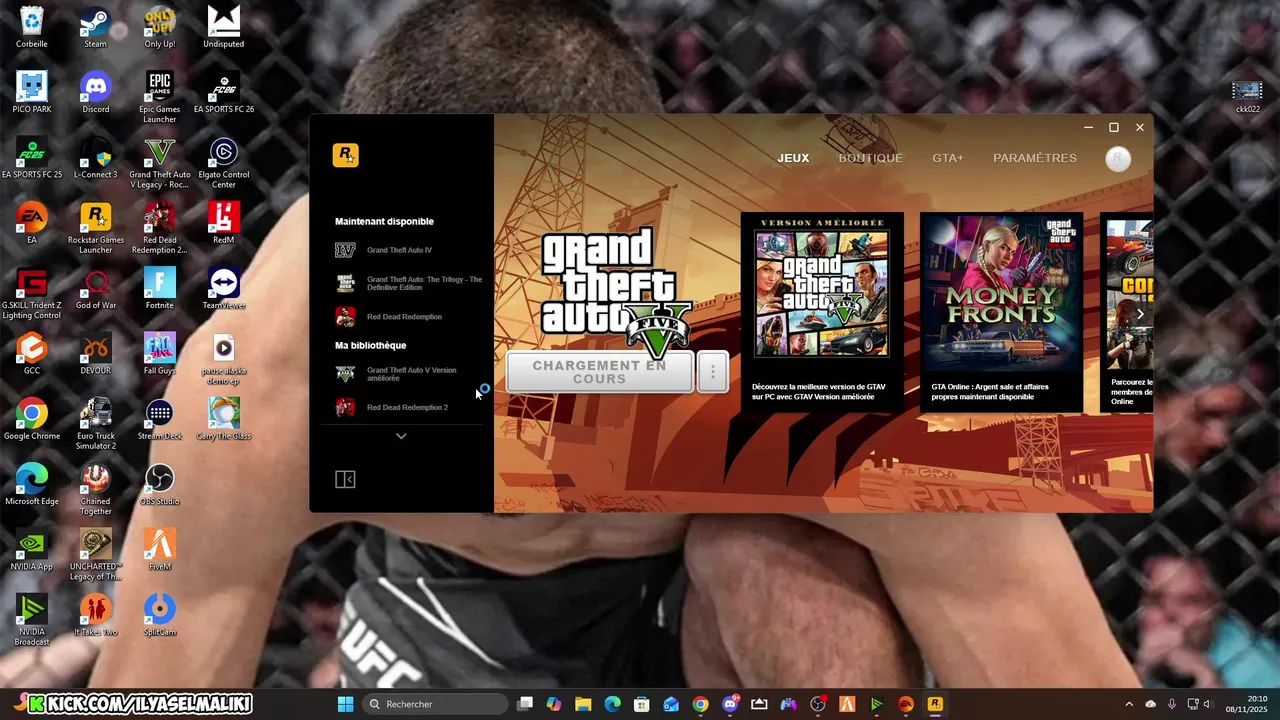Open the three-dot game options menu
Viewport: 1280px width, 720px height.
coord(713,372)
